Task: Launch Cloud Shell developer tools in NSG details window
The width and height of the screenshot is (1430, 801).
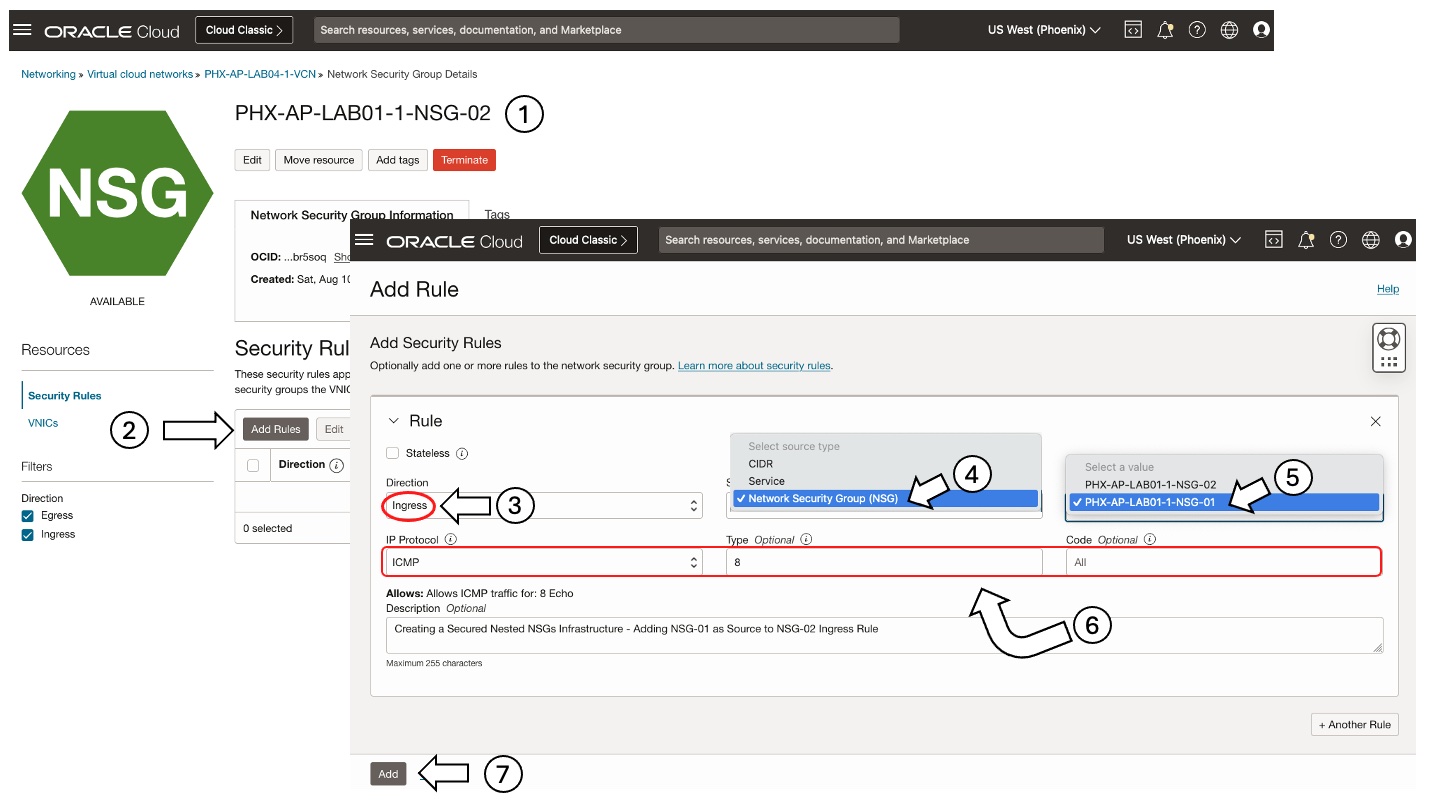Action: (1133, 30)
